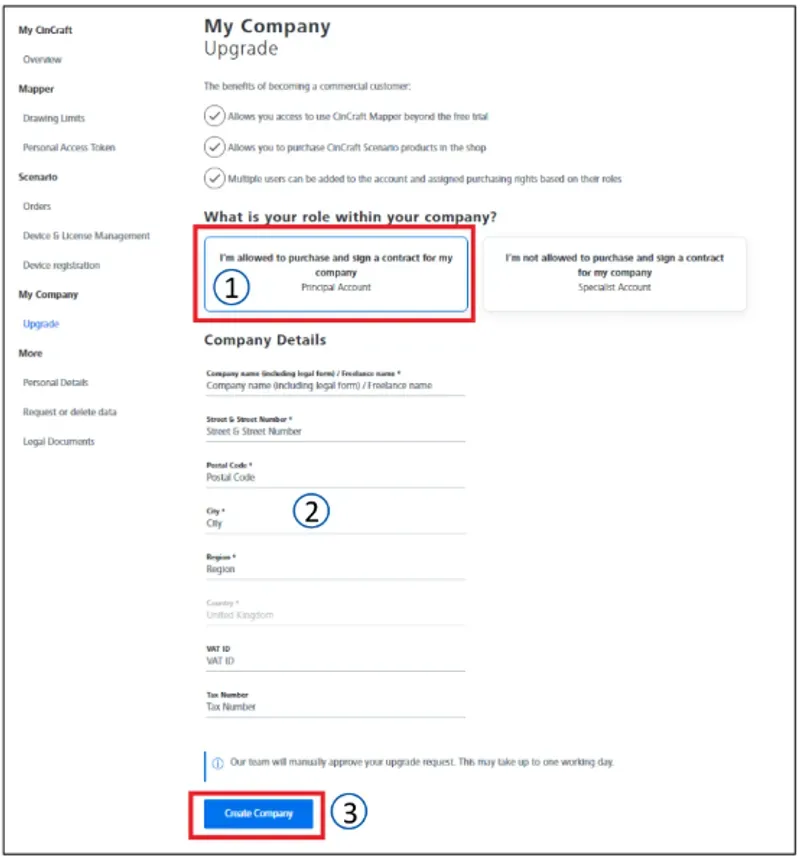
Task: Go to Personal Access Token page
Action: click(69, 147)
